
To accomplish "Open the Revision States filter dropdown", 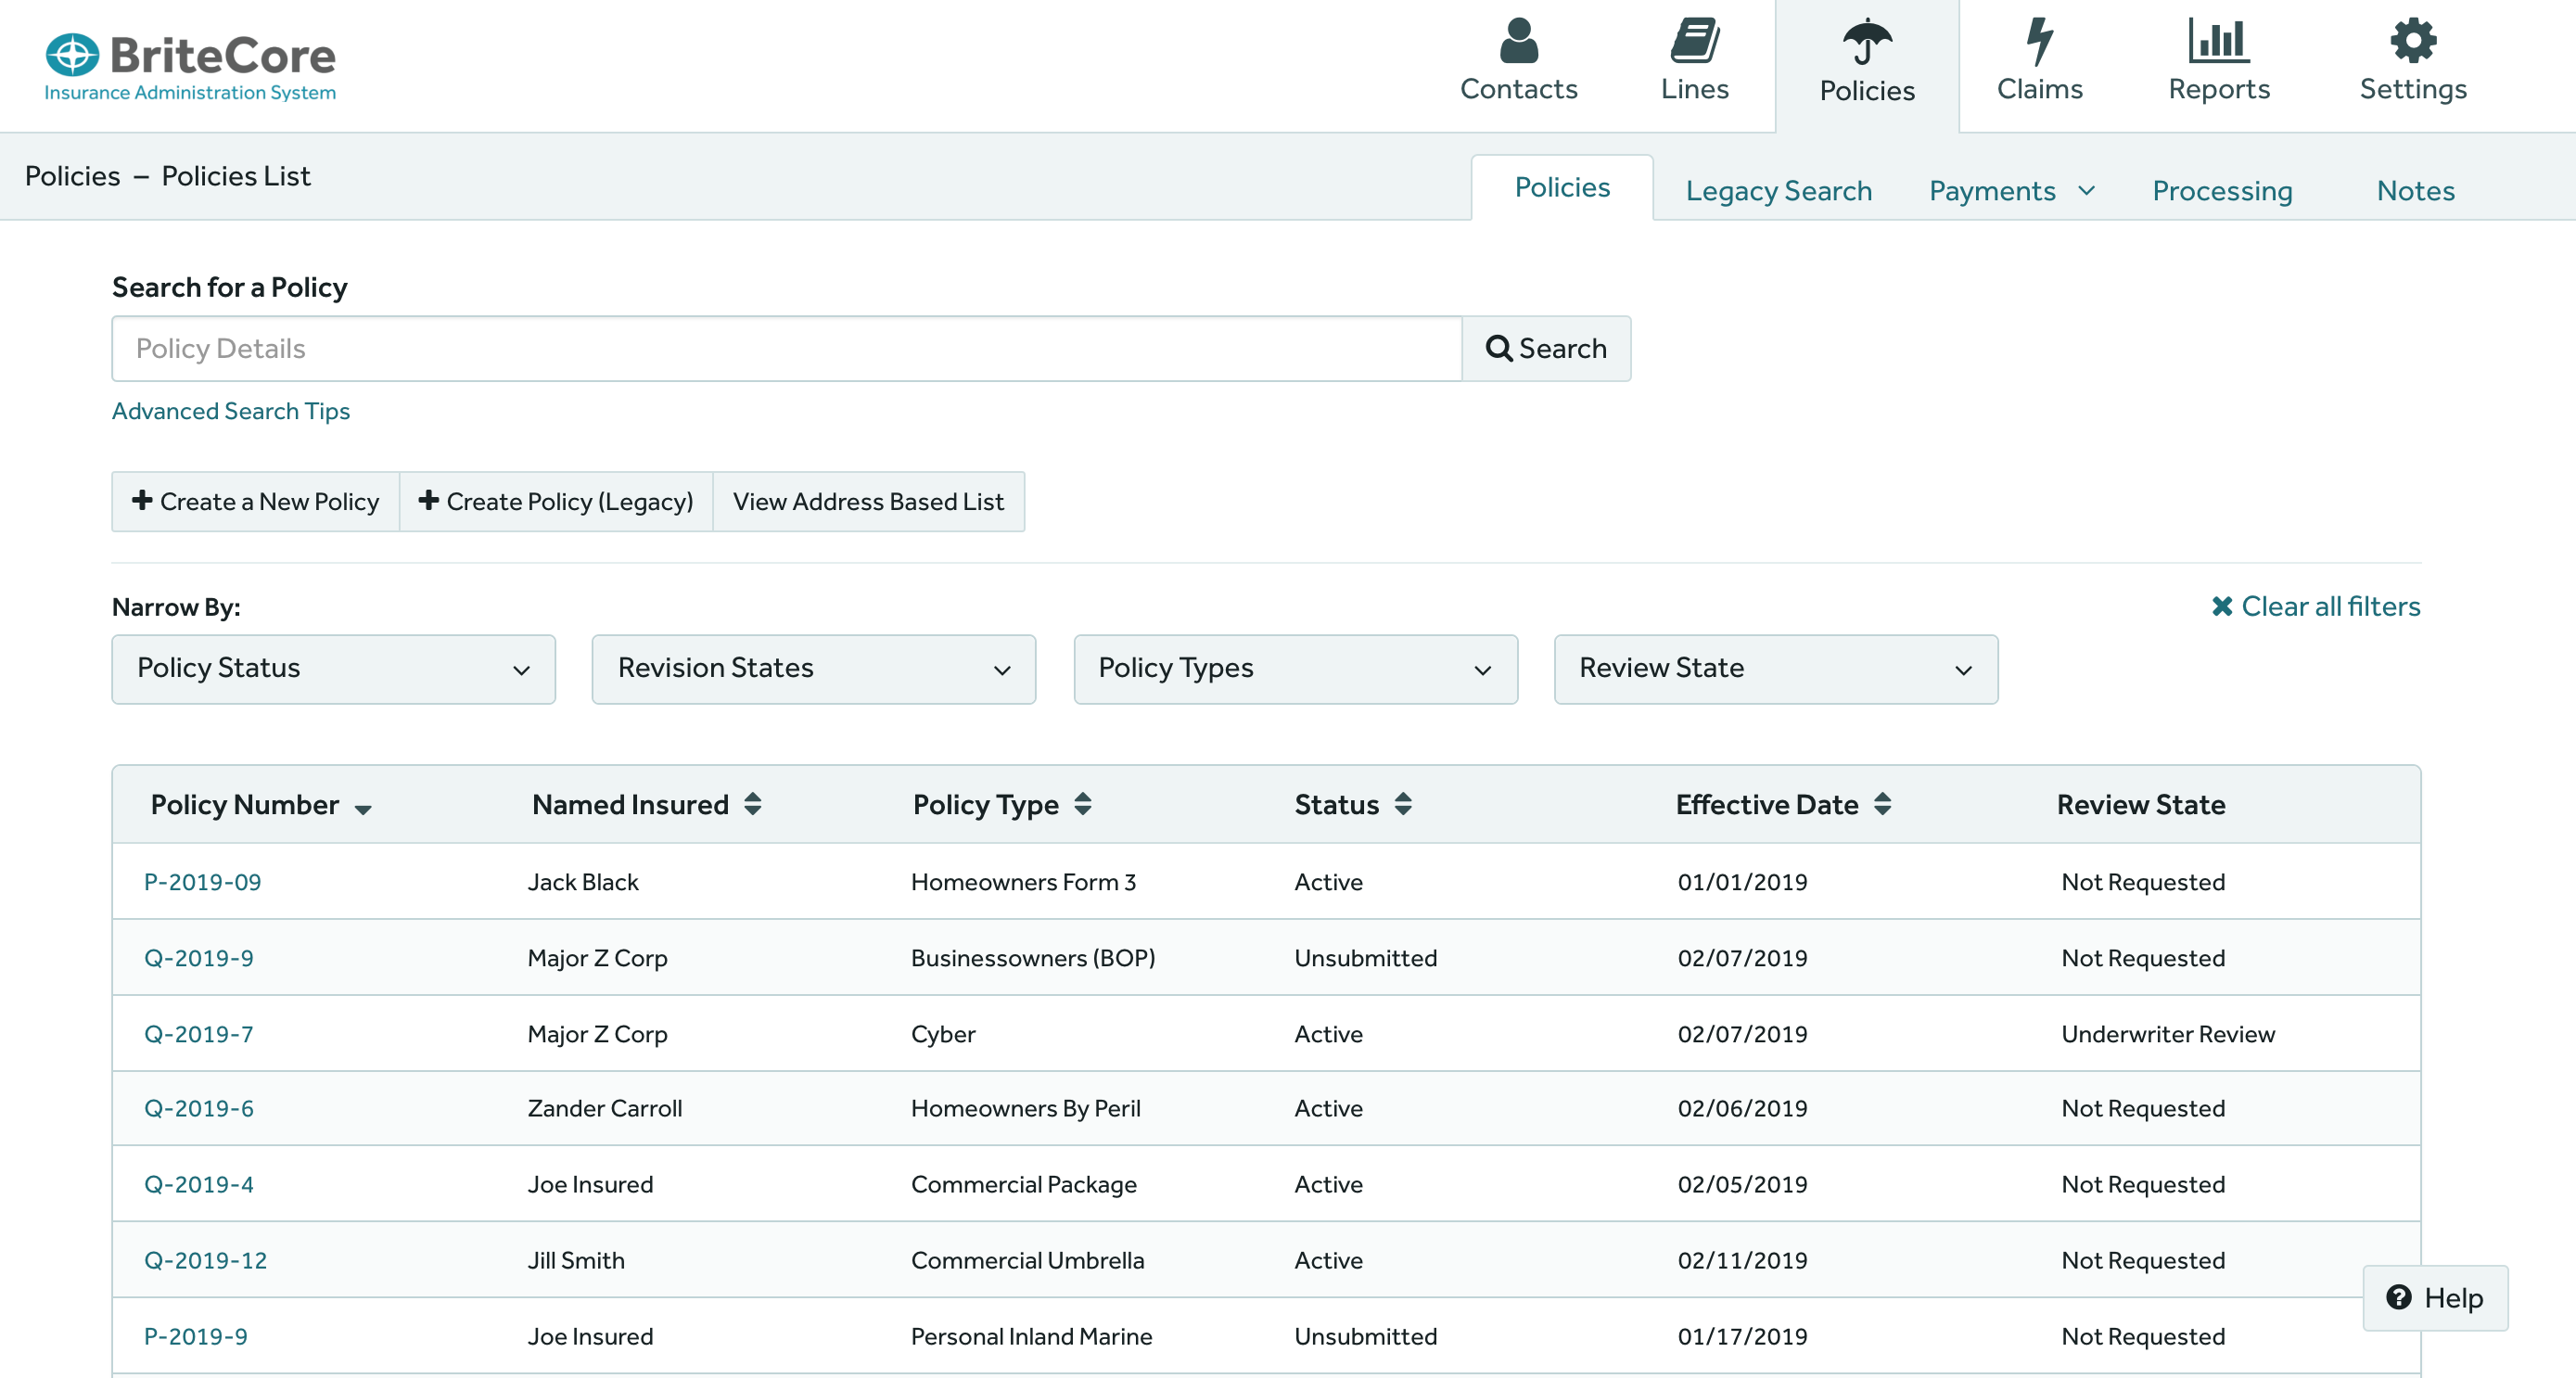I will tap(813, 669).
